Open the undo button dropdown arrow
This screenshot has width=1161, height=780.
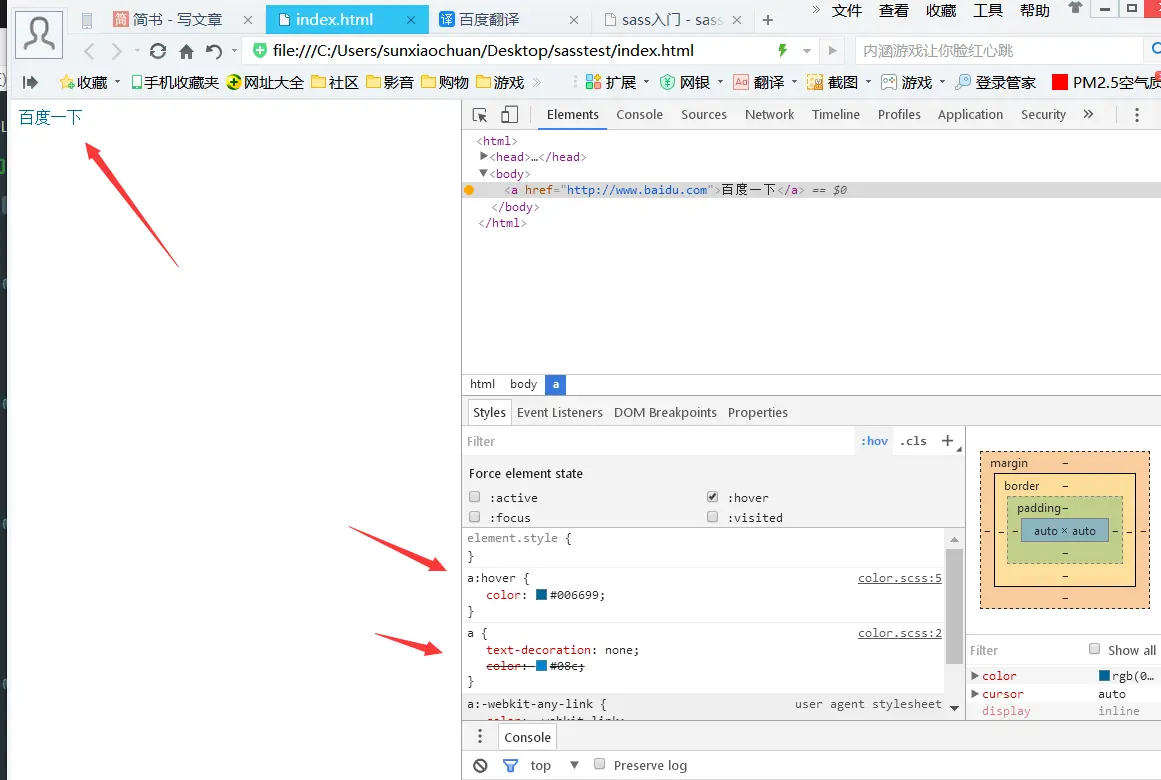click(x=234, y=50)
